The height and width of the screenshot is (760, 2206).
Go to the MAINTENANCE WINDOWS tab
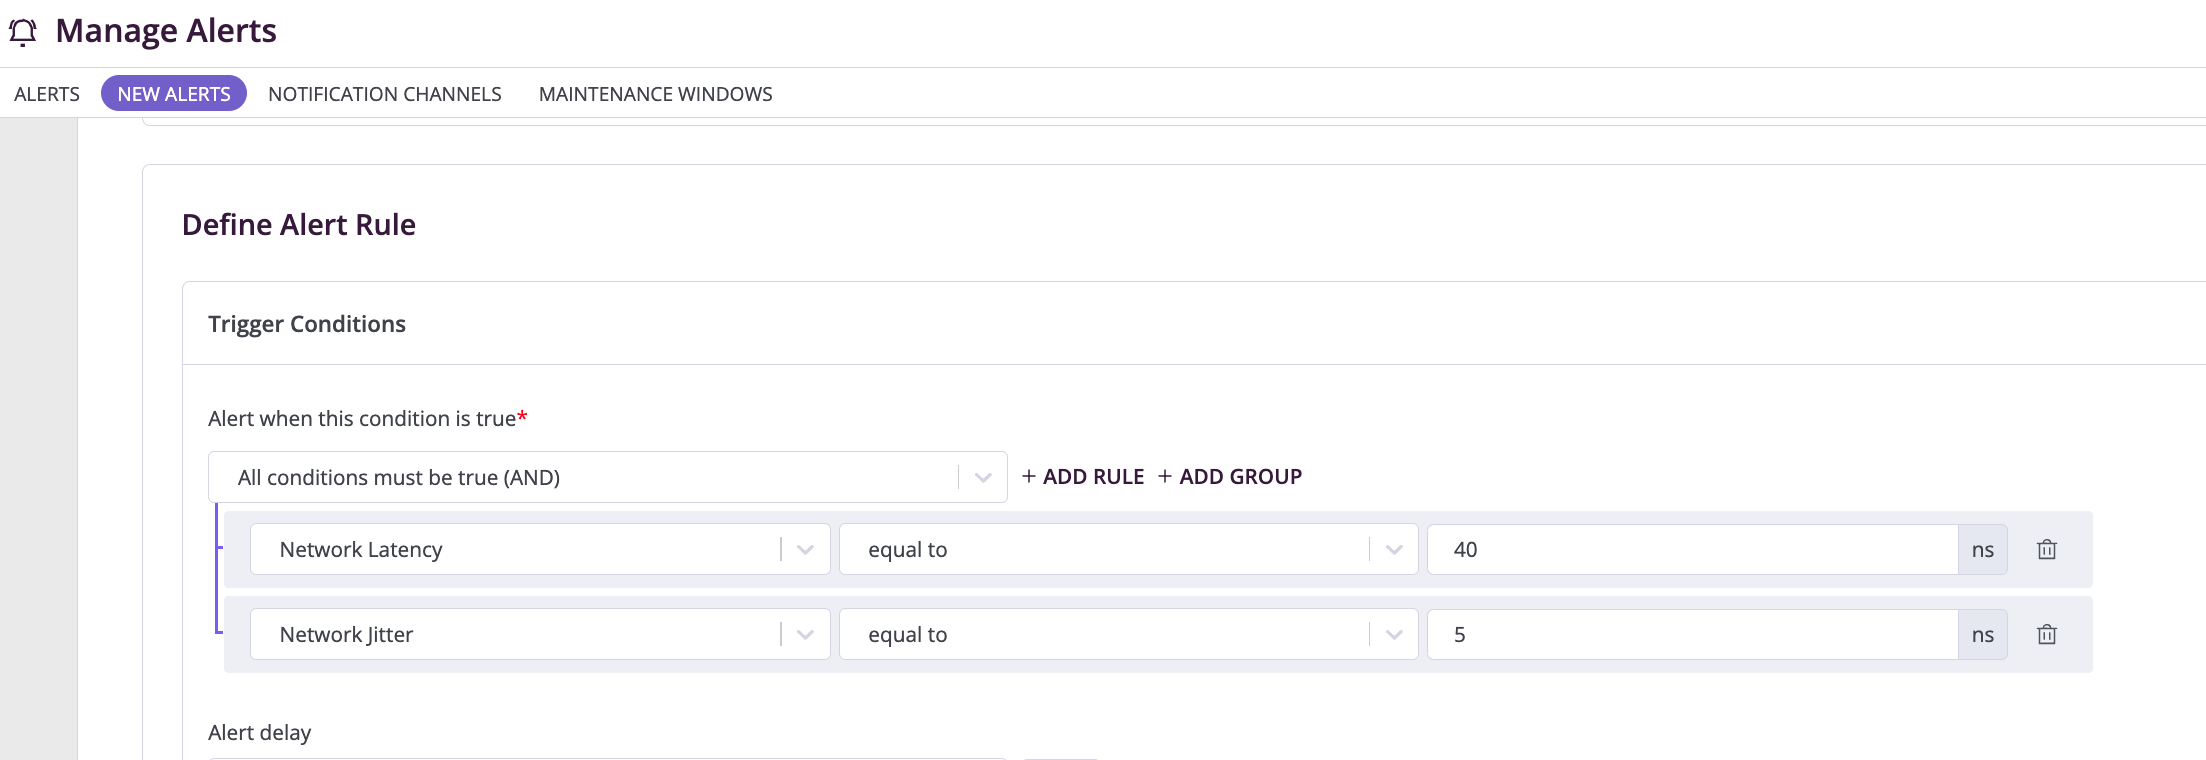655,94
